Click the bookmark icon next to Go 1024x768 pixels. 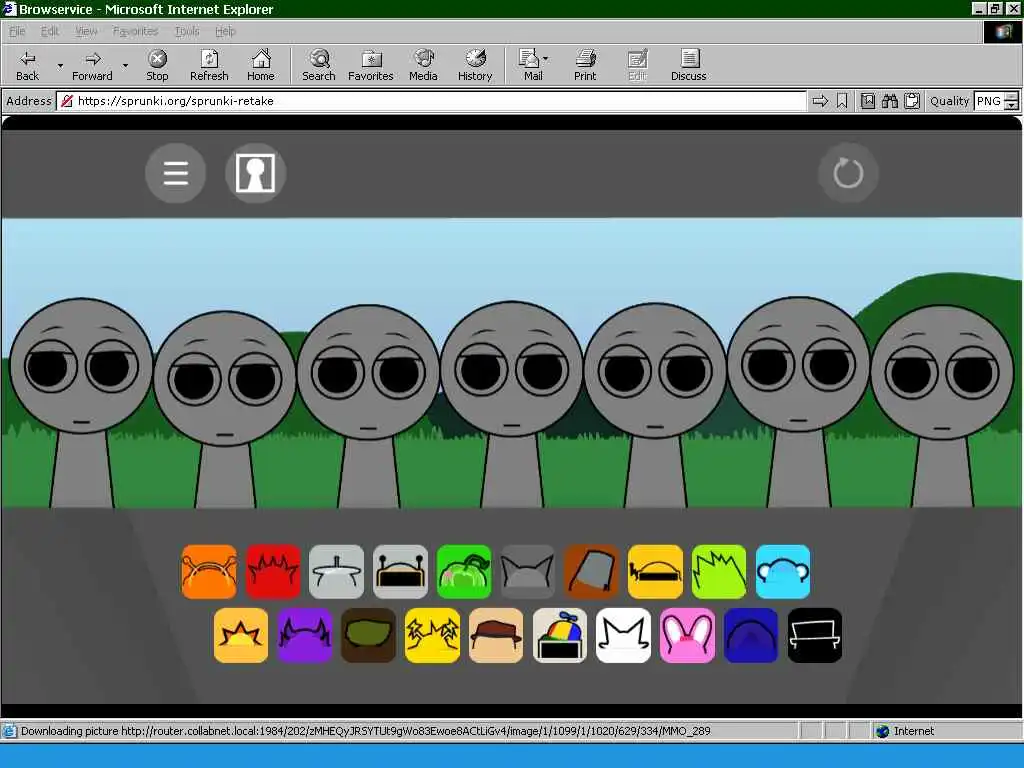pyautogui.click(x=842, y=101)
